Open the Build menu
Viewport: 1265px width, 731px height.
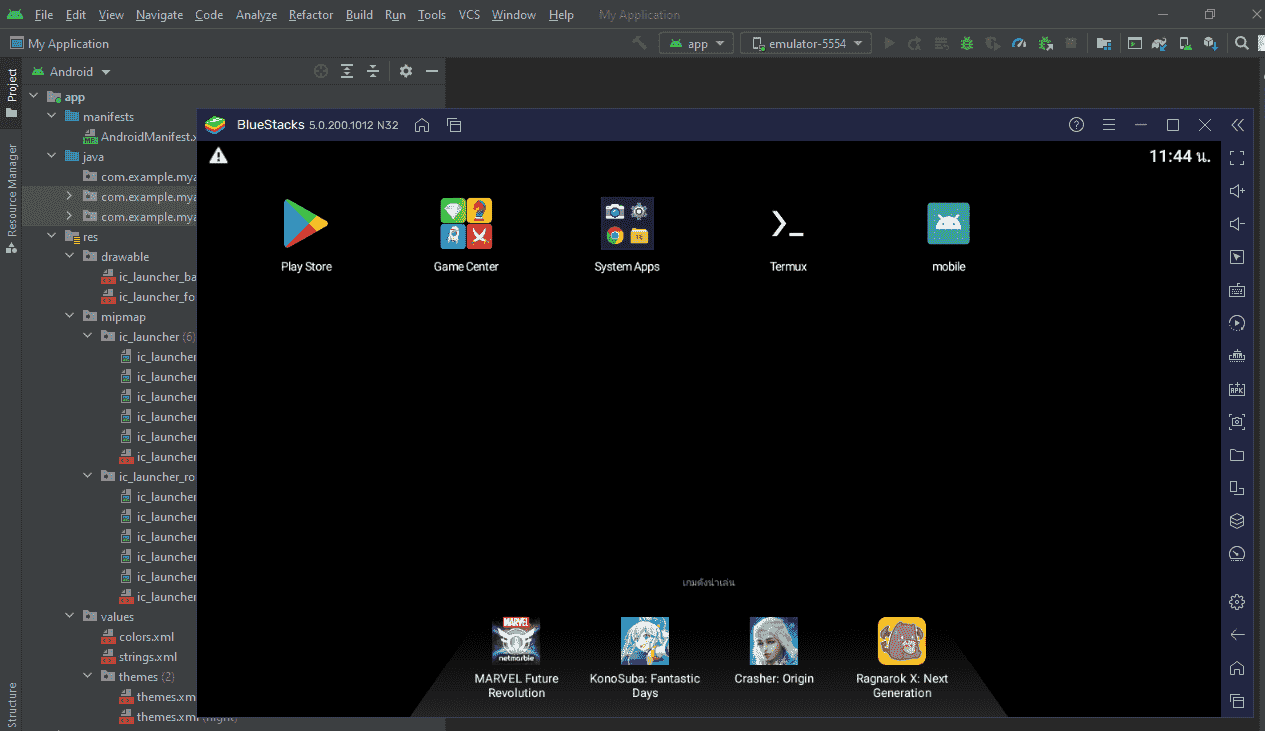click(359, 15)
